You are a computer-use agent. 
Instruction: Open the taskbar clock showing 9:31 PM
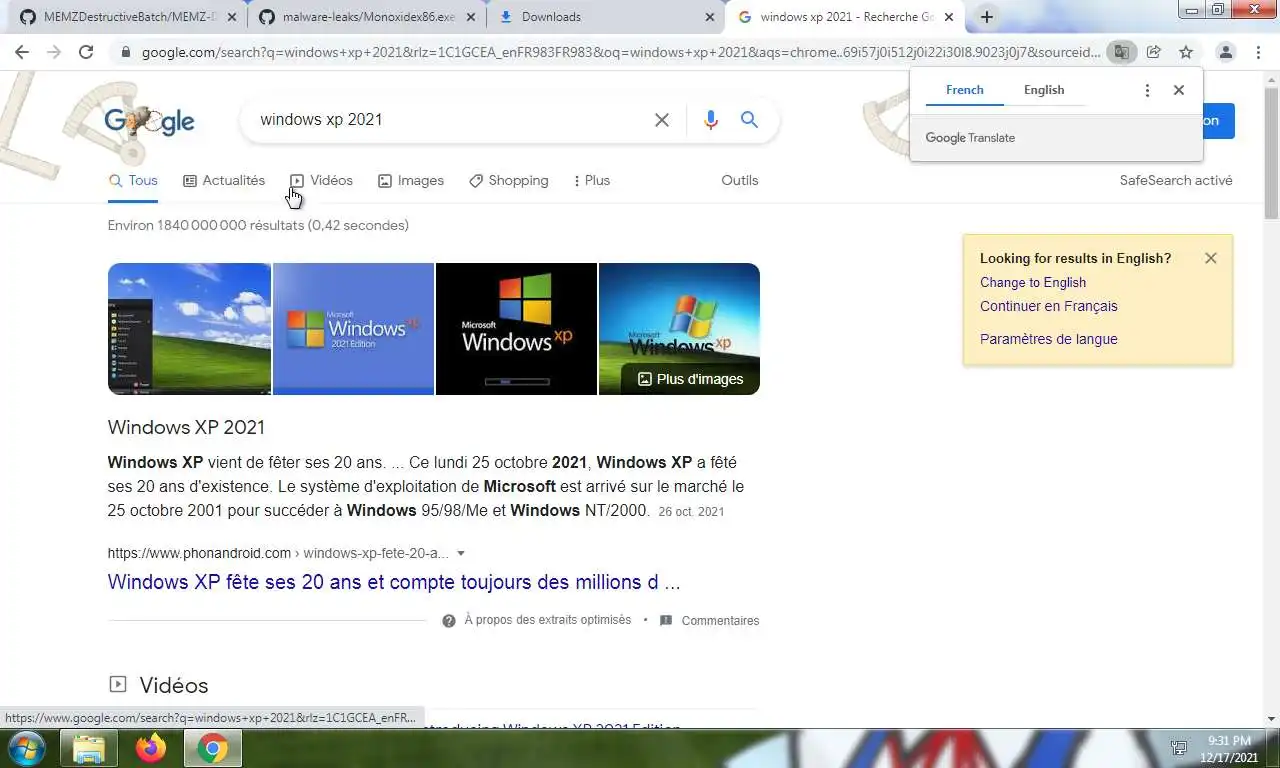[x=1229, y=748]
